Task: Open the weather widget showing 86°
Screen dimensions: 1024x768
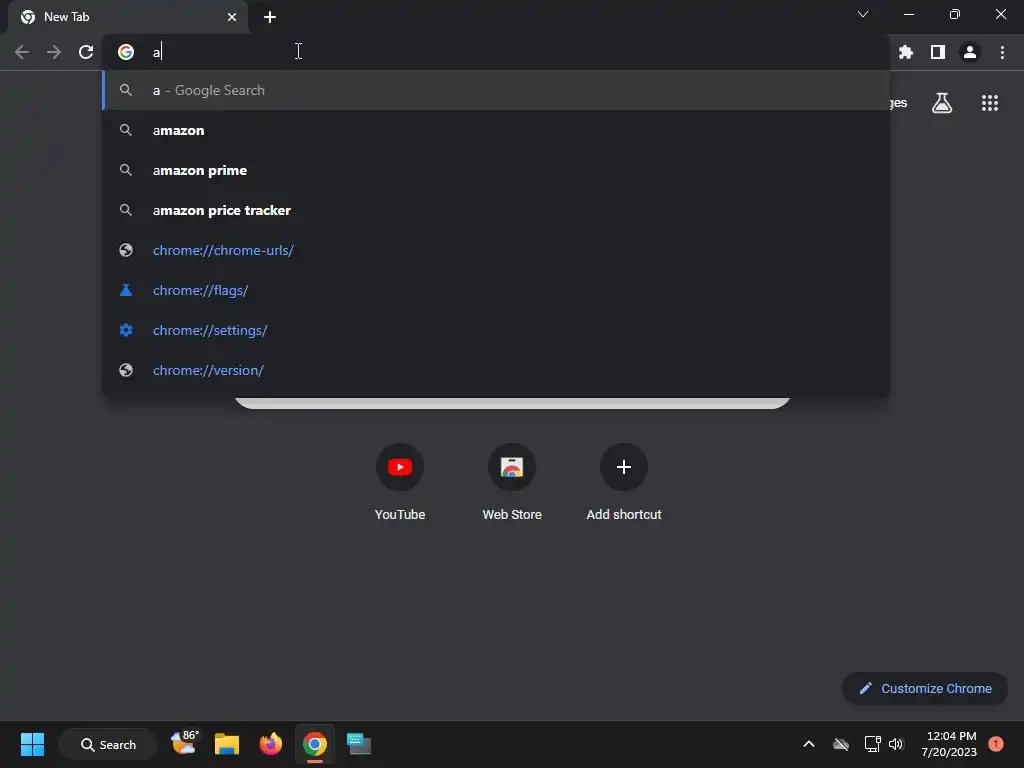Action: click(185, 743)
